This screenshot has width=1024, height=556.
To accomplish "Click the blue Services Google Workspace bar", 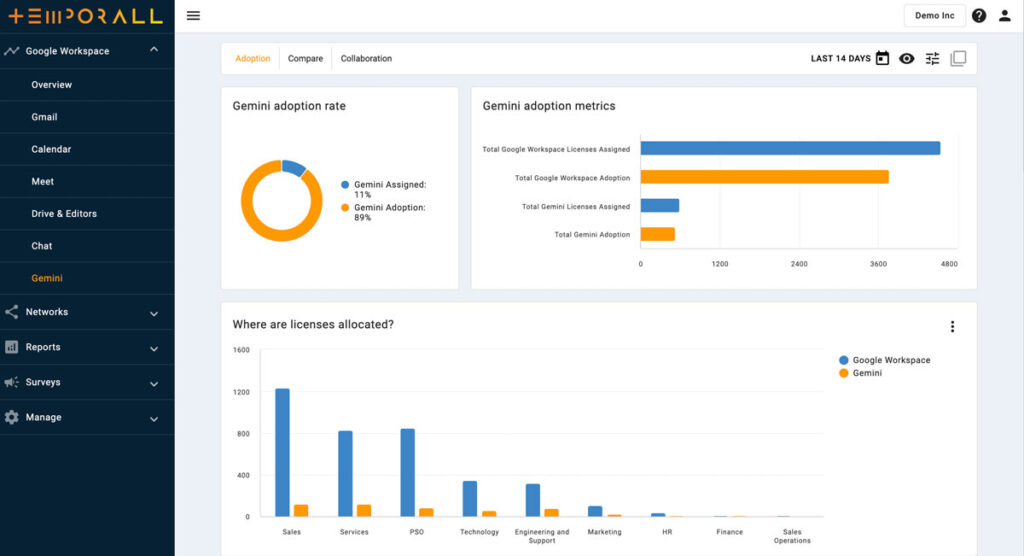I will [345, 474].
